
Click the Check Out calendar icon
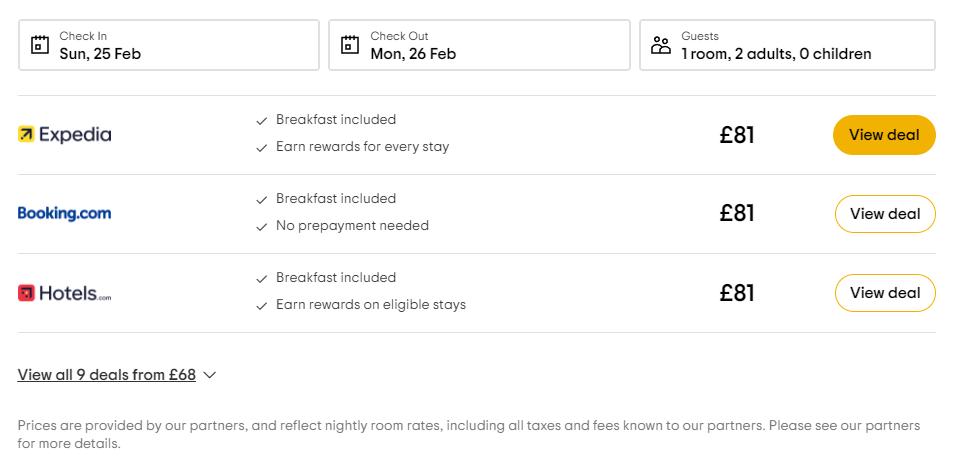[350, 45]
